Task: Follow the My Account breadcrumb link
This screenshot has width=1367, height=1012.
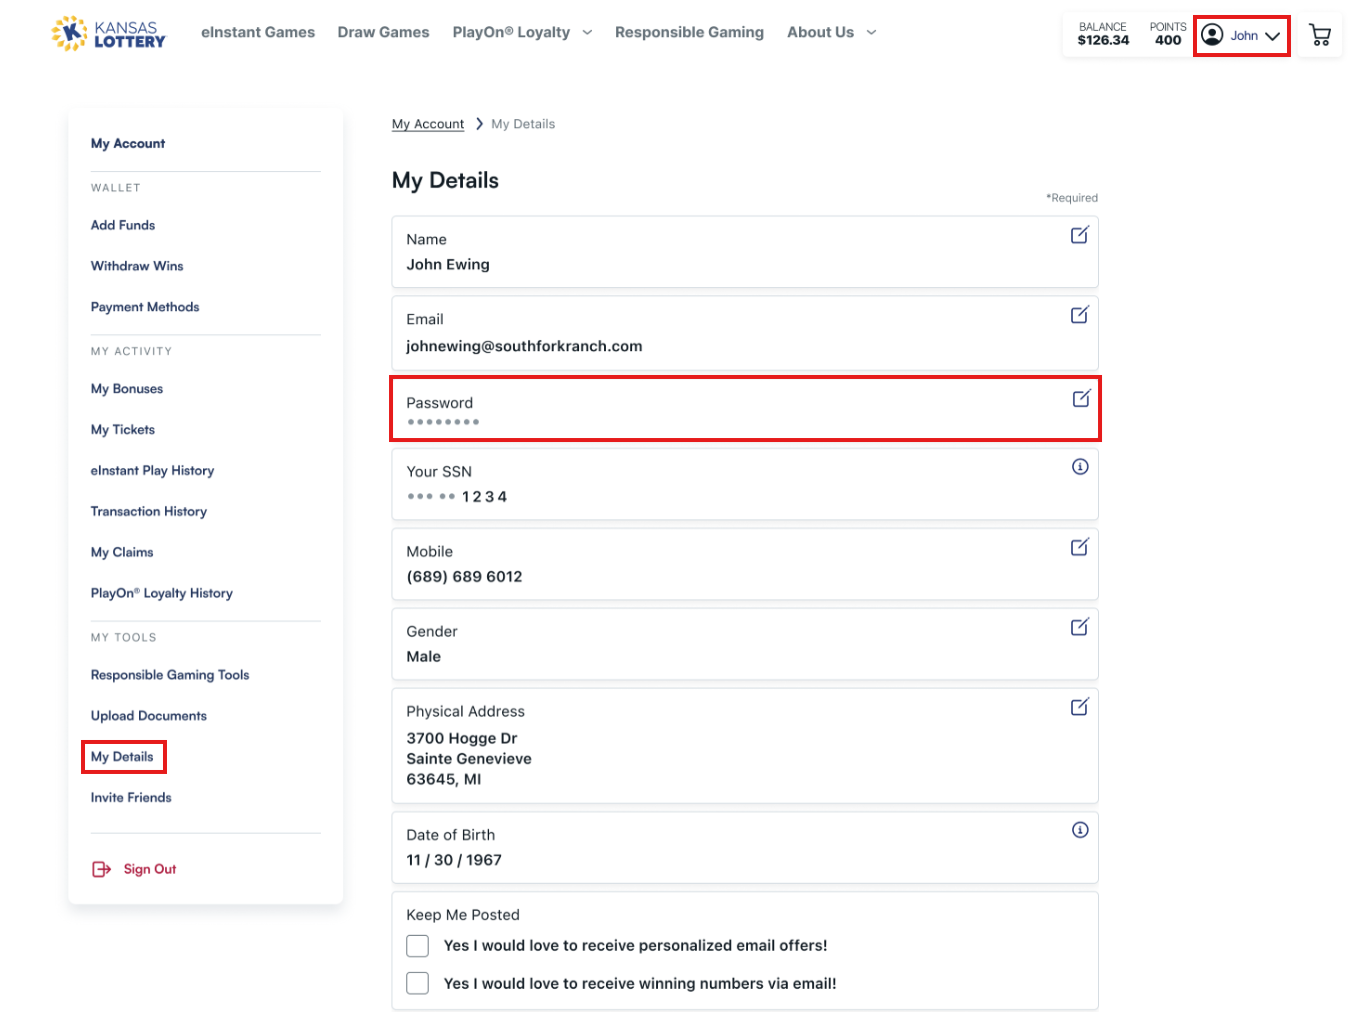Action: tap(428, 124)
